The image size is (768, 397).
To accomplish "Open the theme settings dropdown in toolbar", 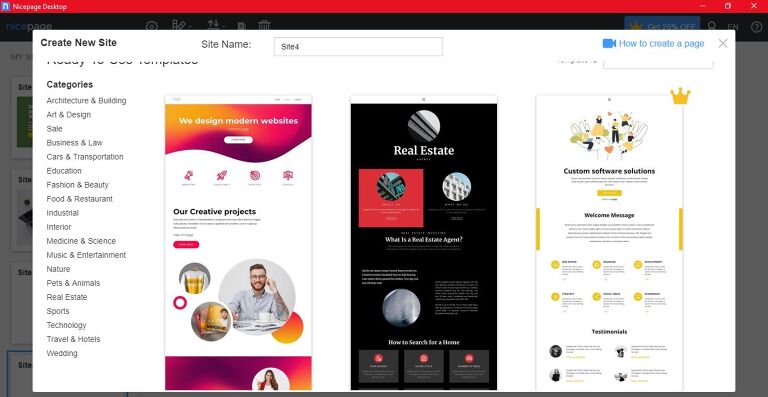I will coord(181,25).
